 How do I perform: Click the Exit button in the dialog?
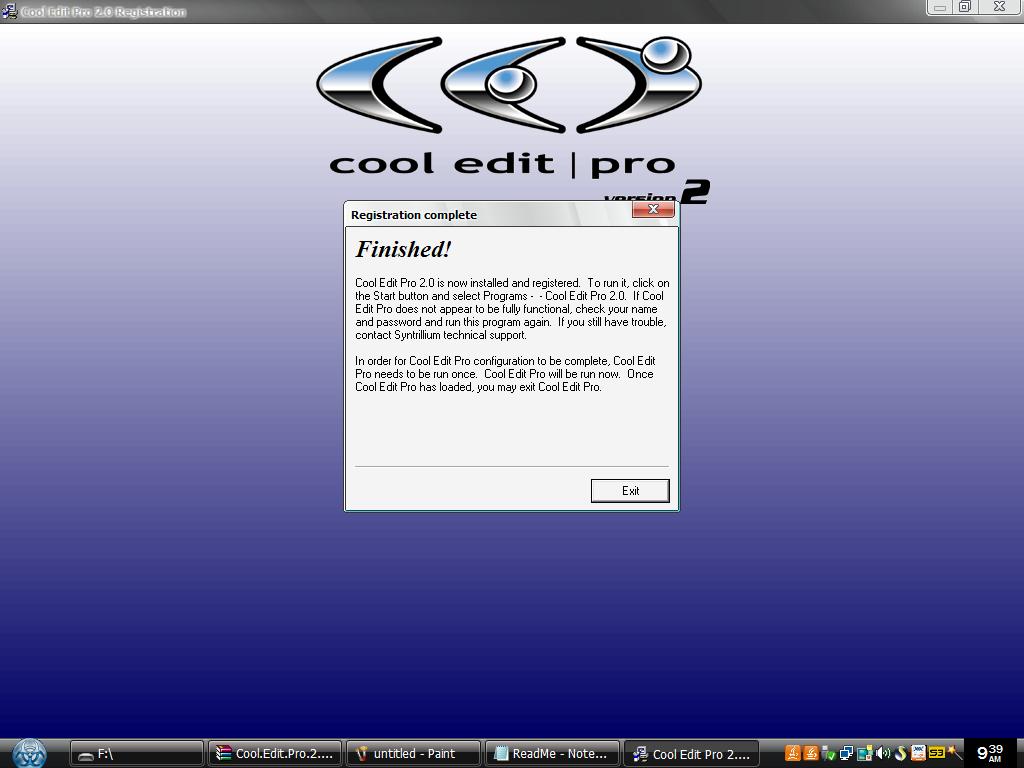pos(630,490)
